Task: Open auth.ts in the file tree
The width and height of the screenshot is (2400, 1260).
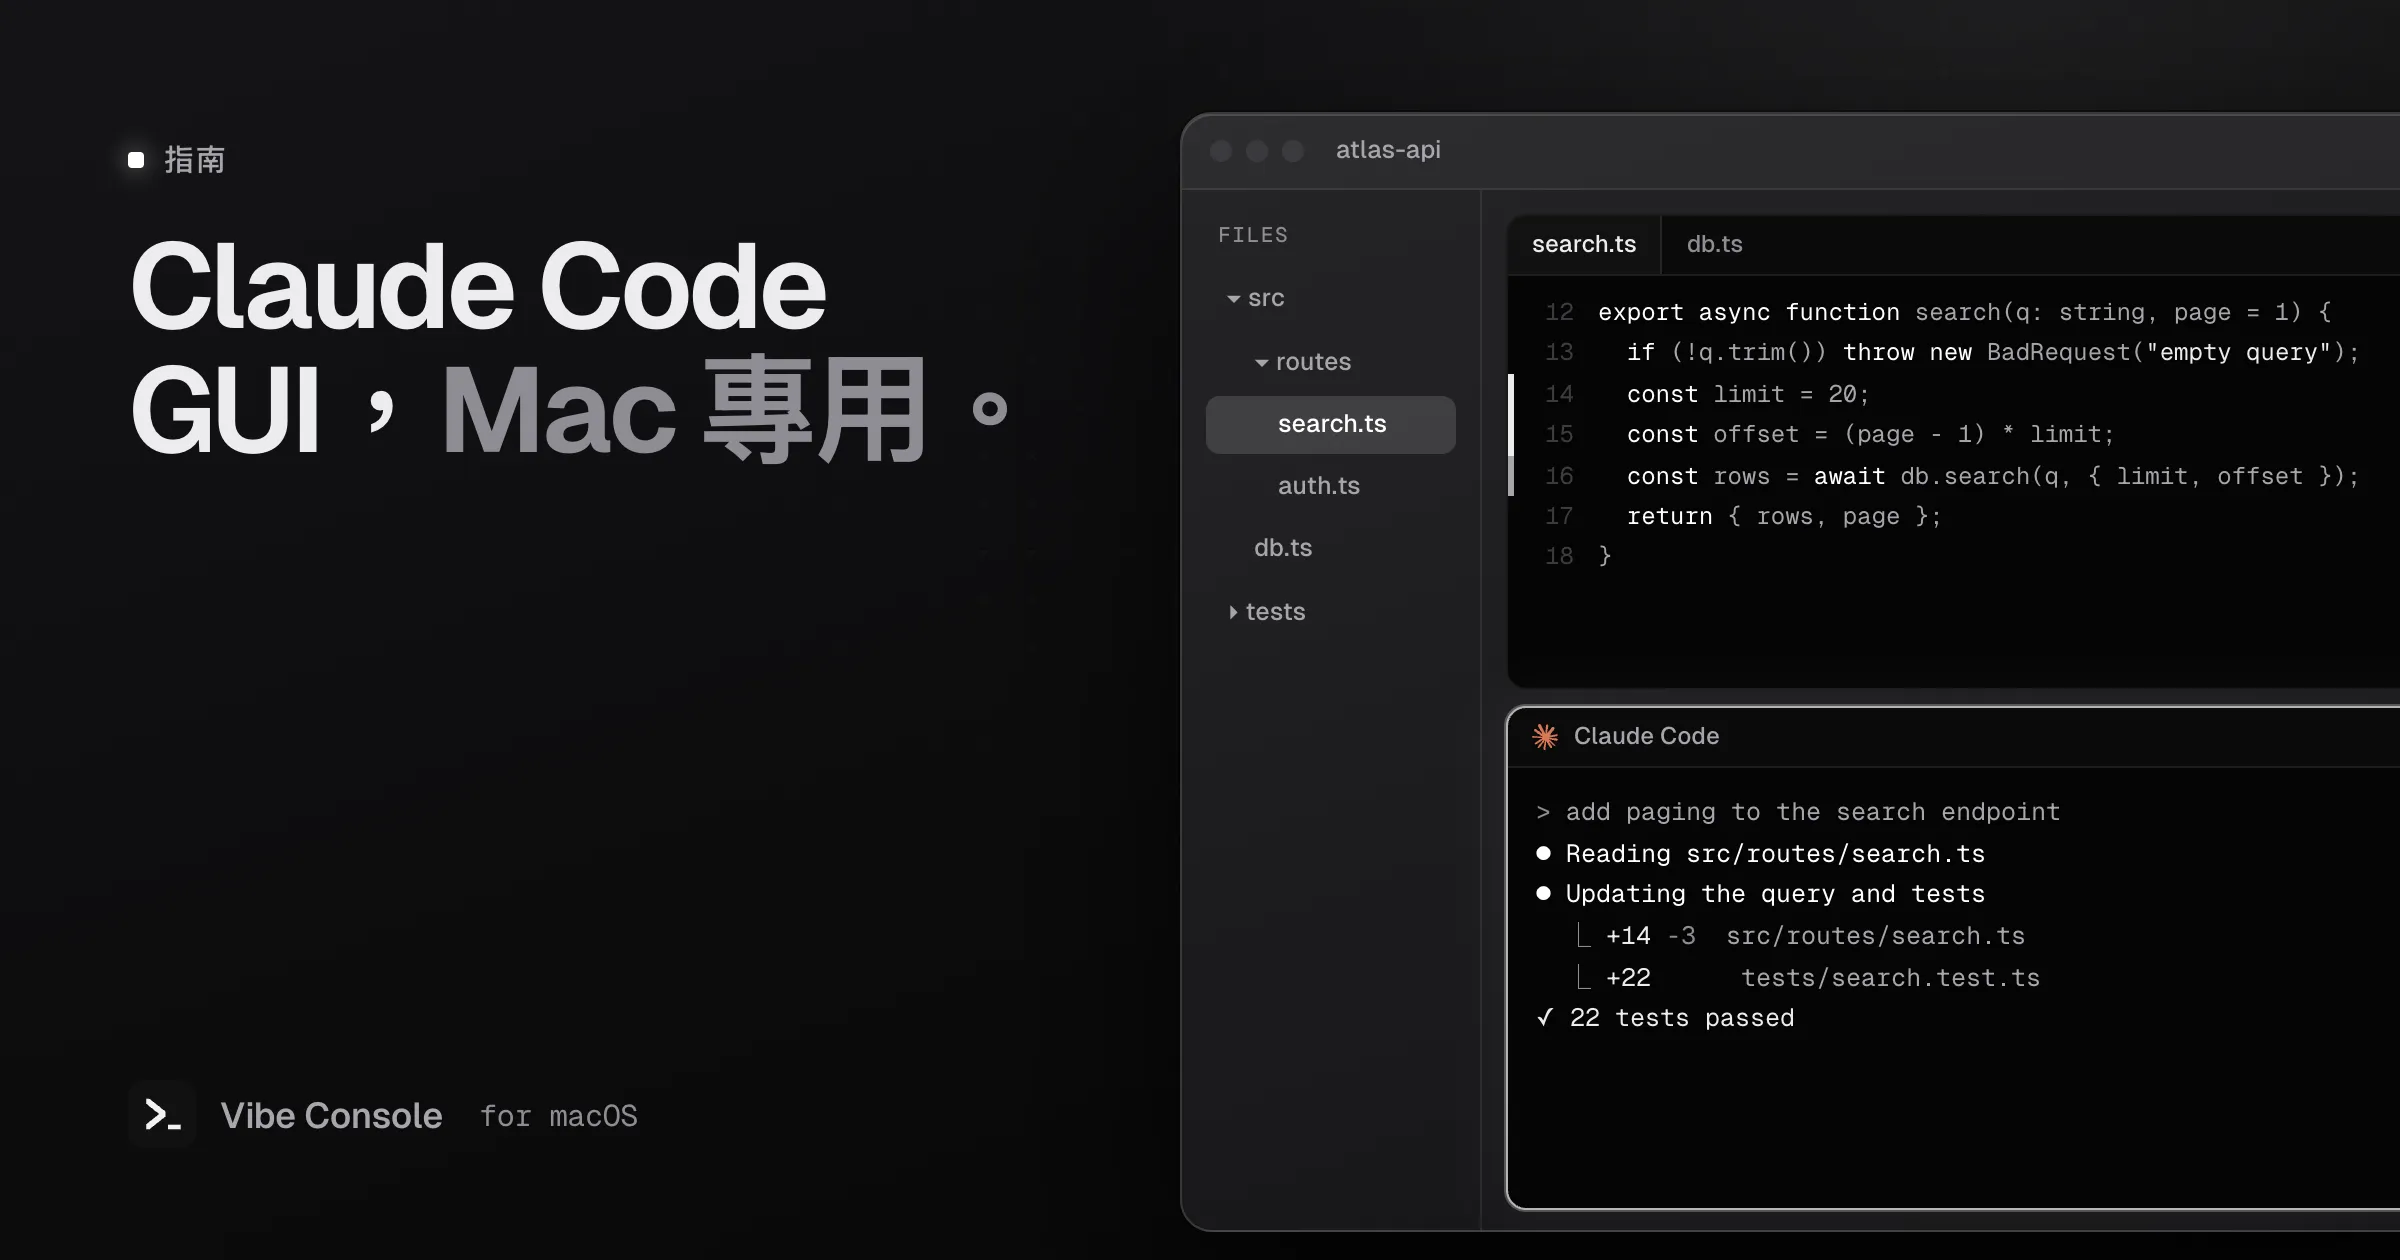Action: click(x=1318, y=486)
